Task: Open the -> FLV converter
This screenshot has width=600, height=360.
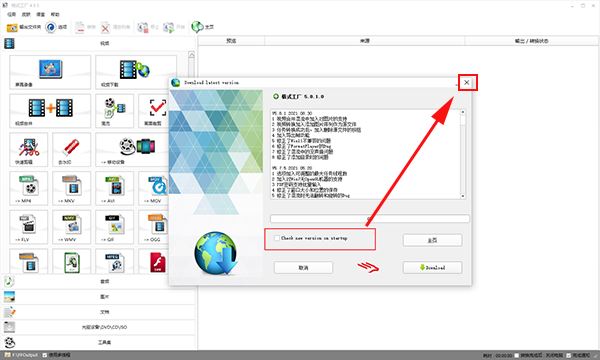Action: pos(29,227)
